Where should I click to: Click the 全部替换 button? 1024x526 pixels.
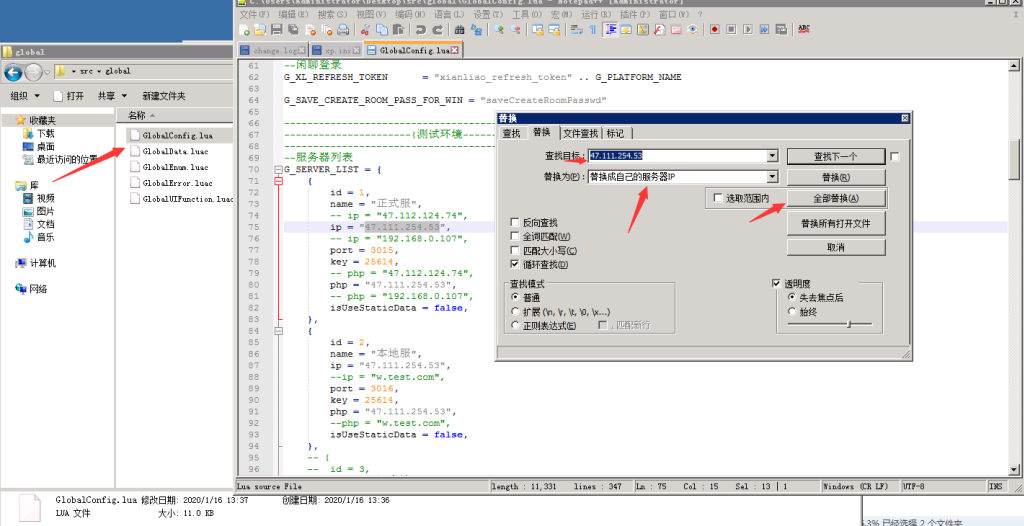pos(835,198)
